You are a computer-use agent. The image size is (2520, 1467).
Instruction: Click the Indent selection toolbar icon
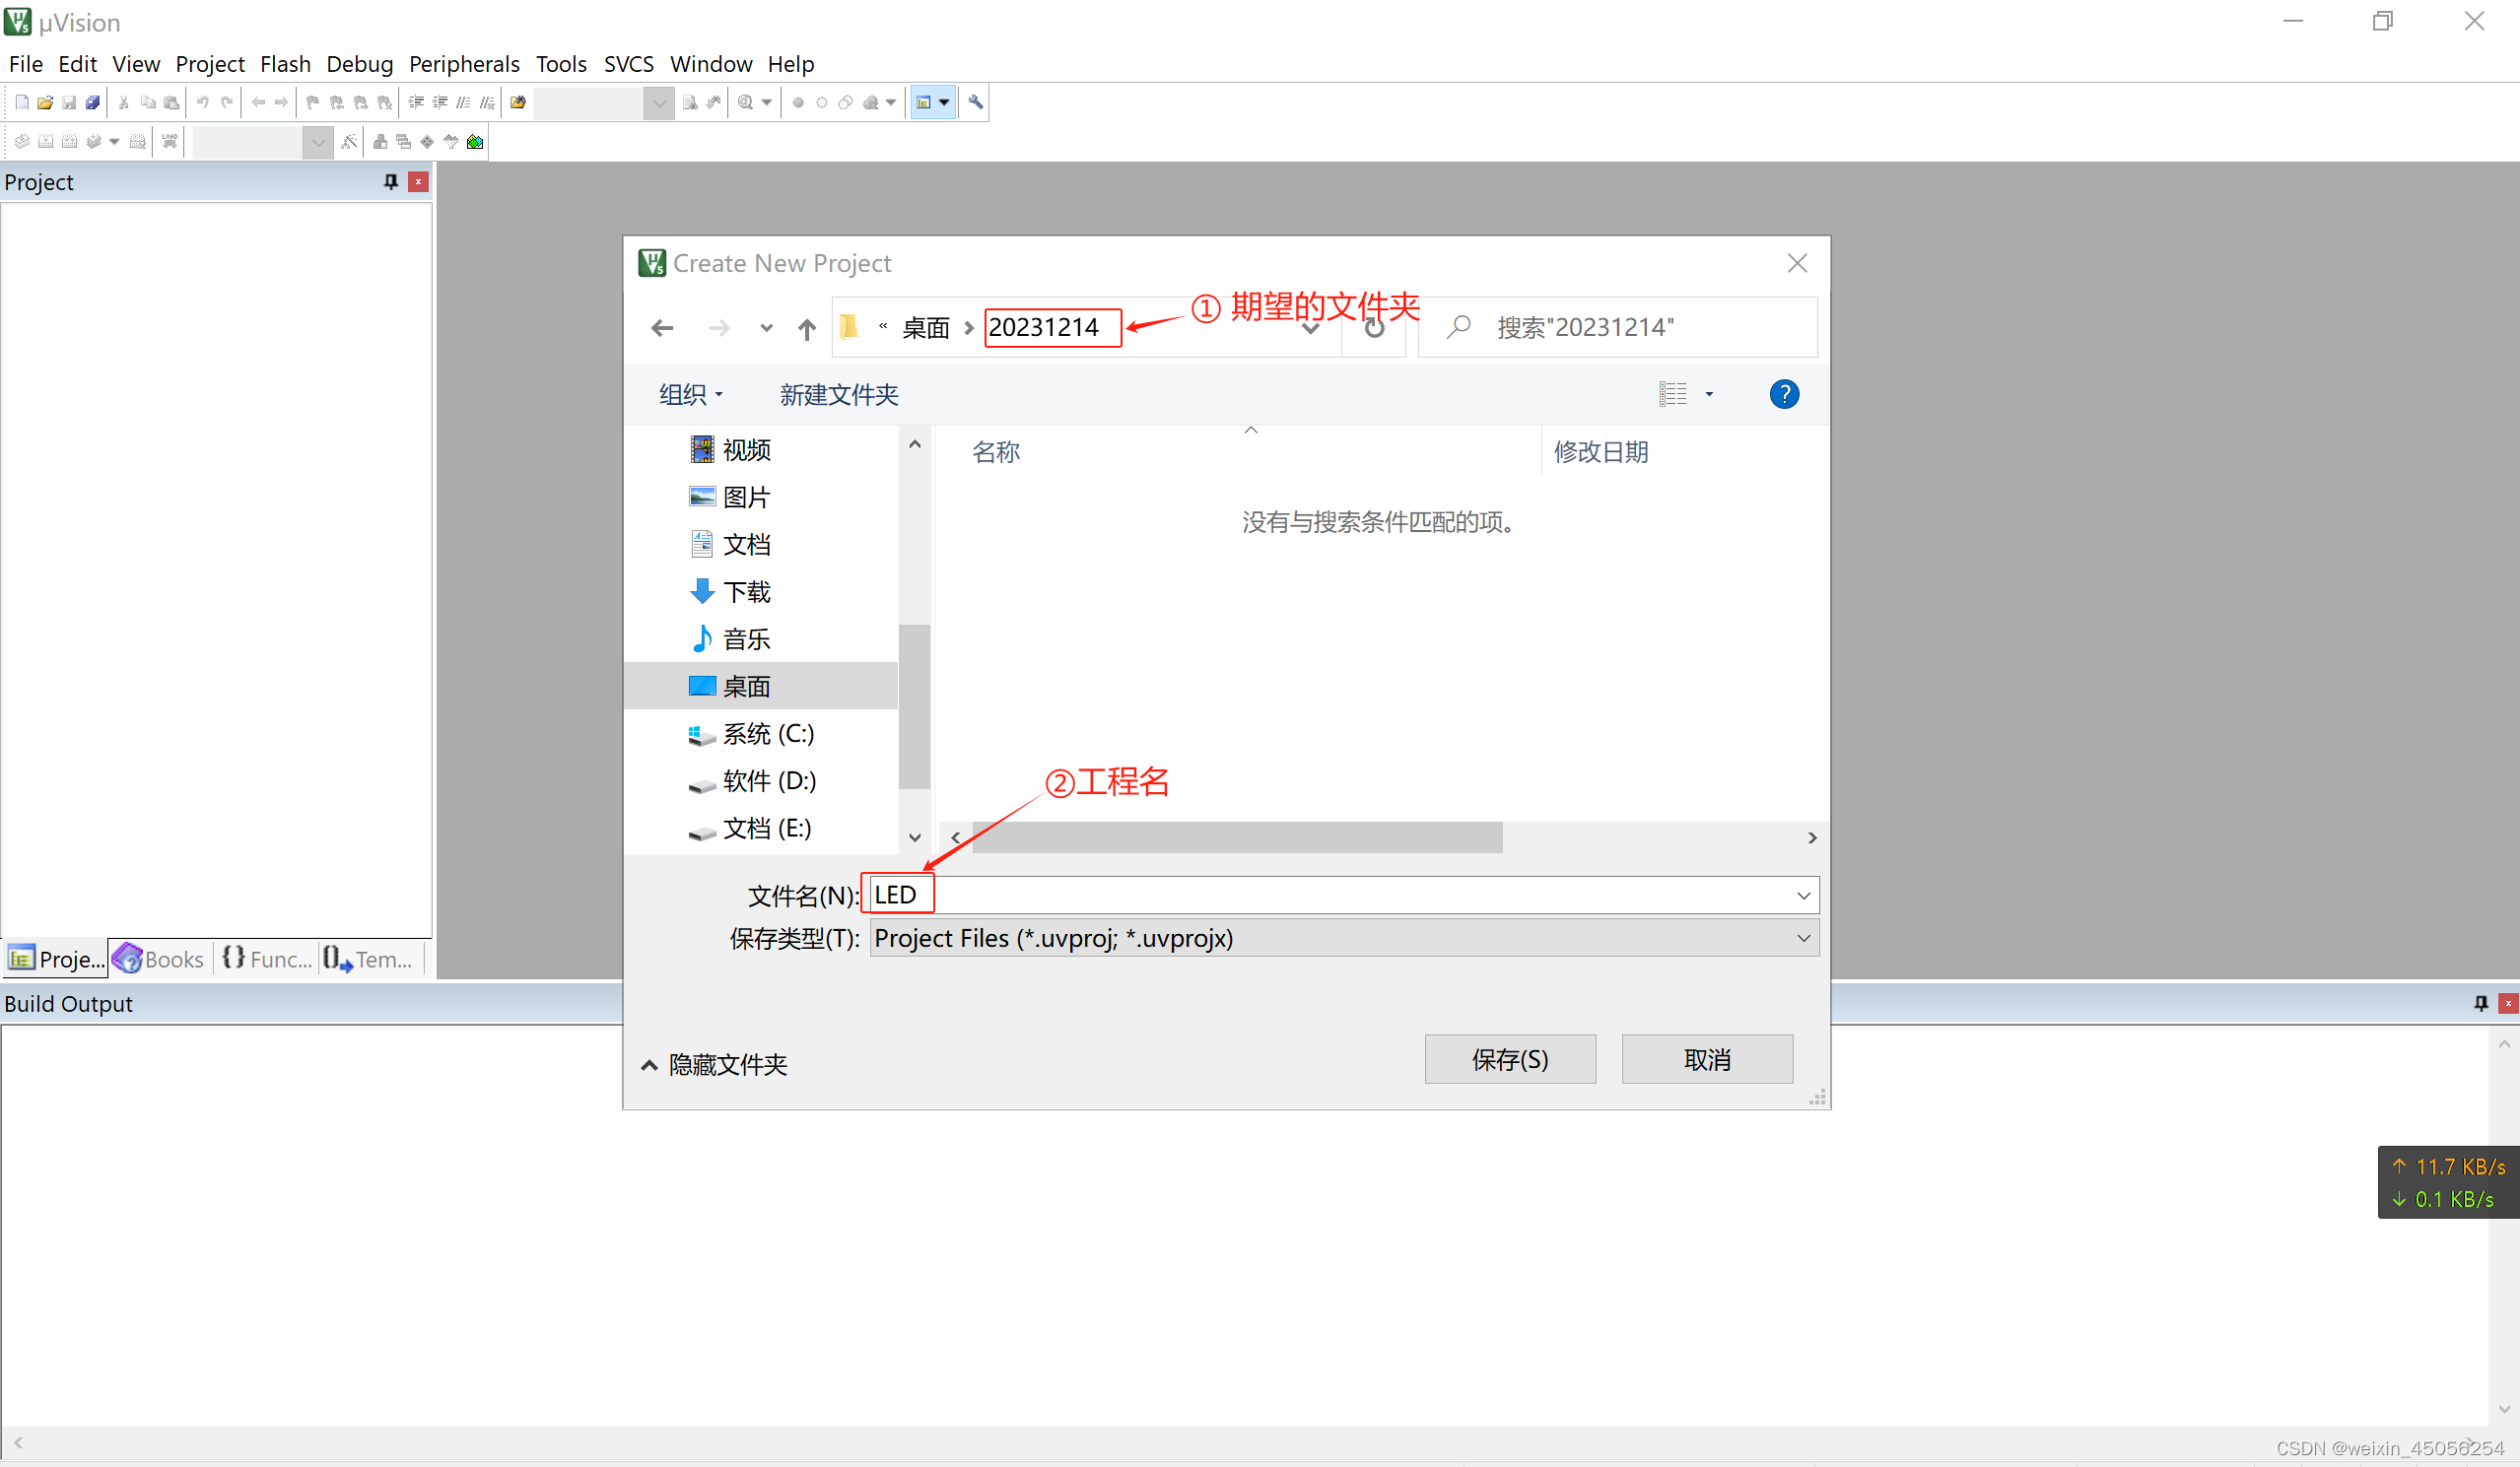[x=416, y=102]
